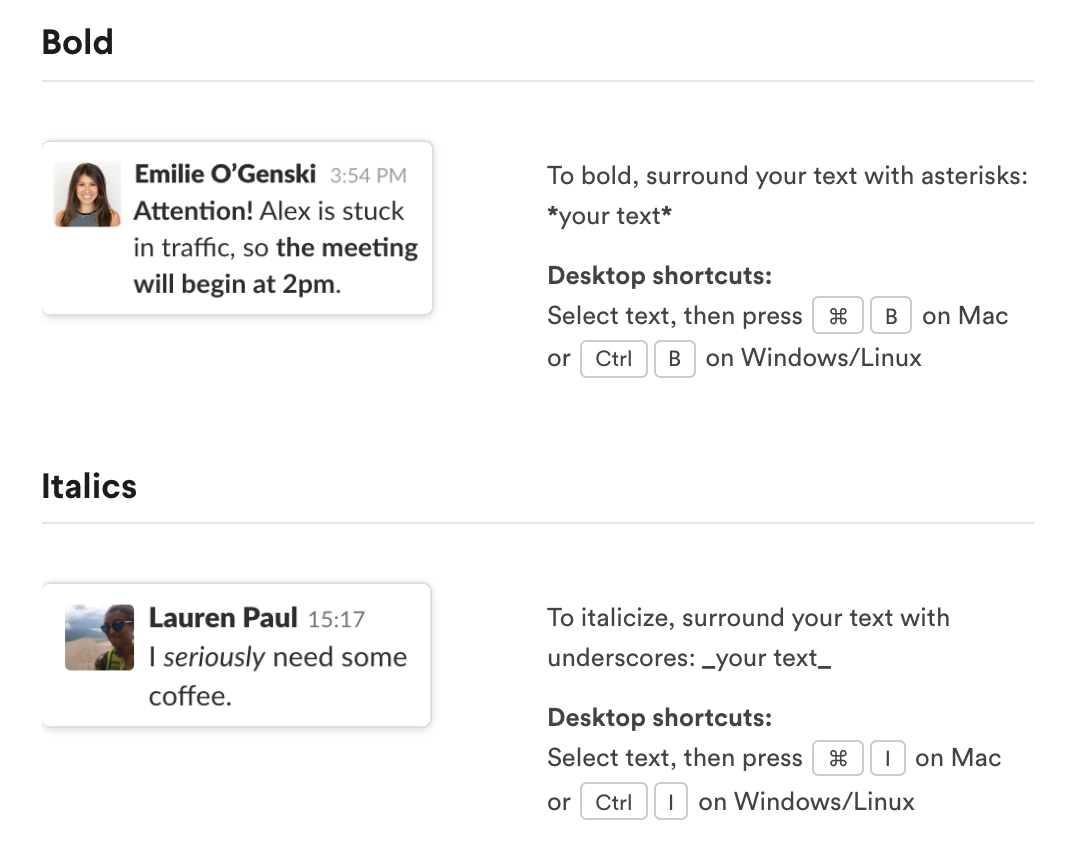Click the Italics section heading

pos(89,486)
